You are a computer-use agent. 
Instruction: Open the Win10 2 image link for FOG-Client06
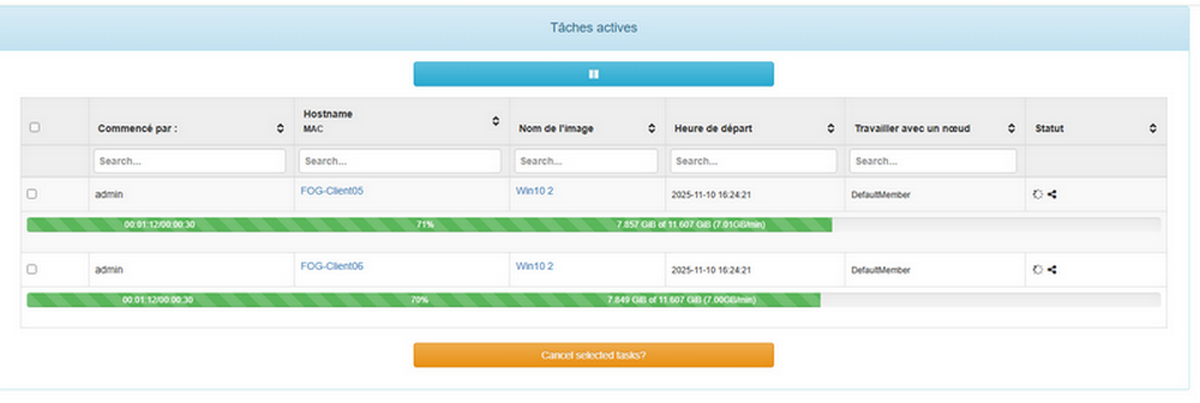pyautogui.click(x=534, y=266)
